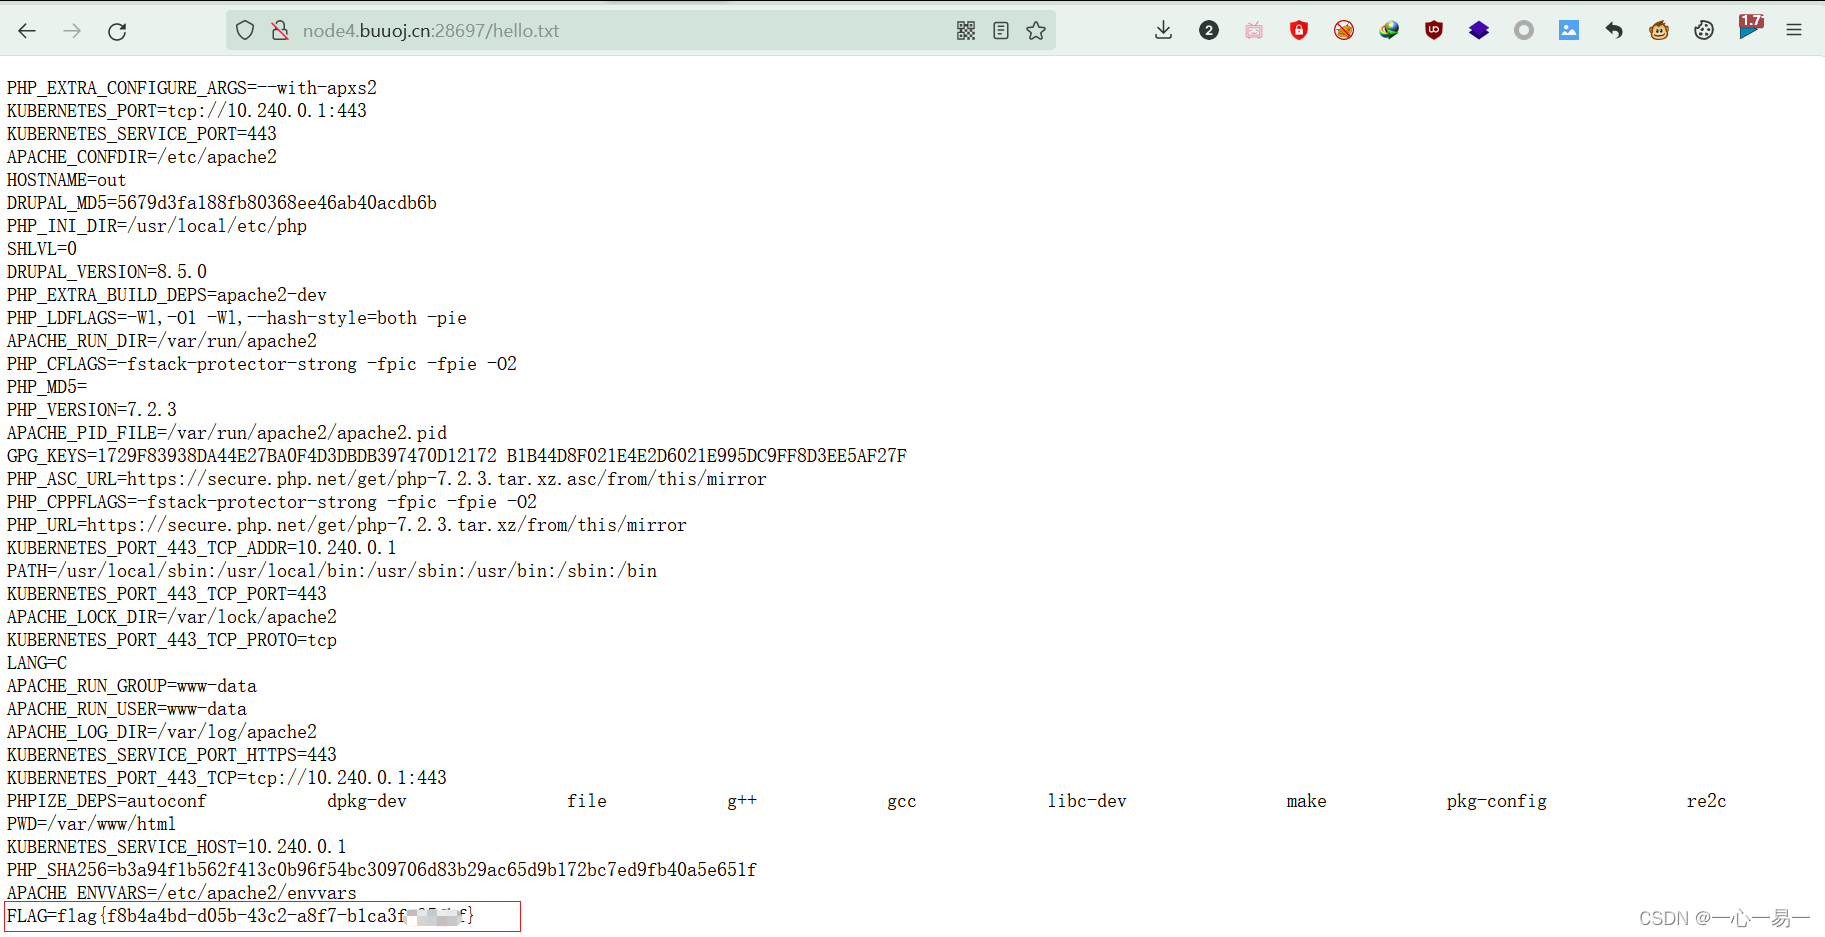Click the PHP_CFLAGS line

(x=262, y=364)
